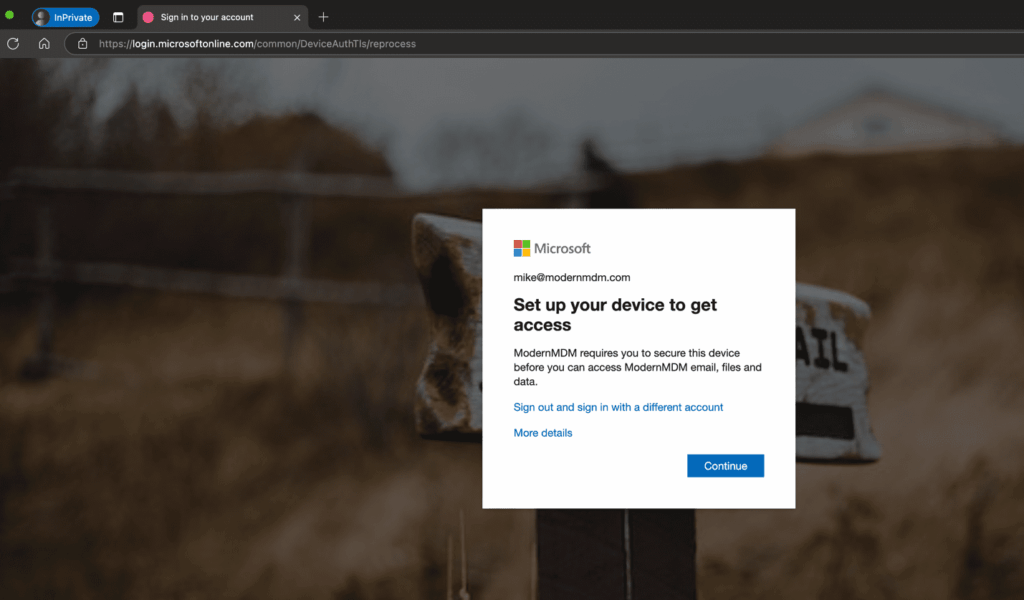Click the ModernMDM requirement description paragraph
This screenshot has width=1024, height=600.
(636, 367)
